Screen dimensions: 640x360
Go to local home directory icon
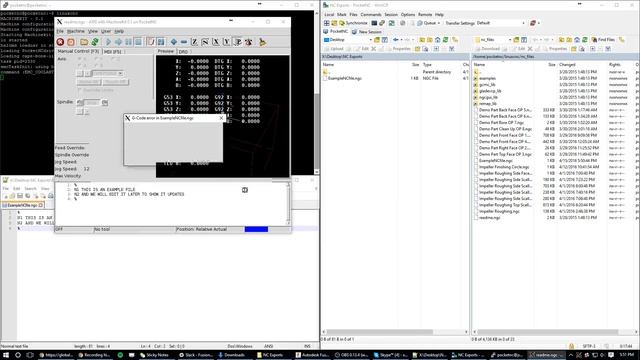(x=438, y=40)
